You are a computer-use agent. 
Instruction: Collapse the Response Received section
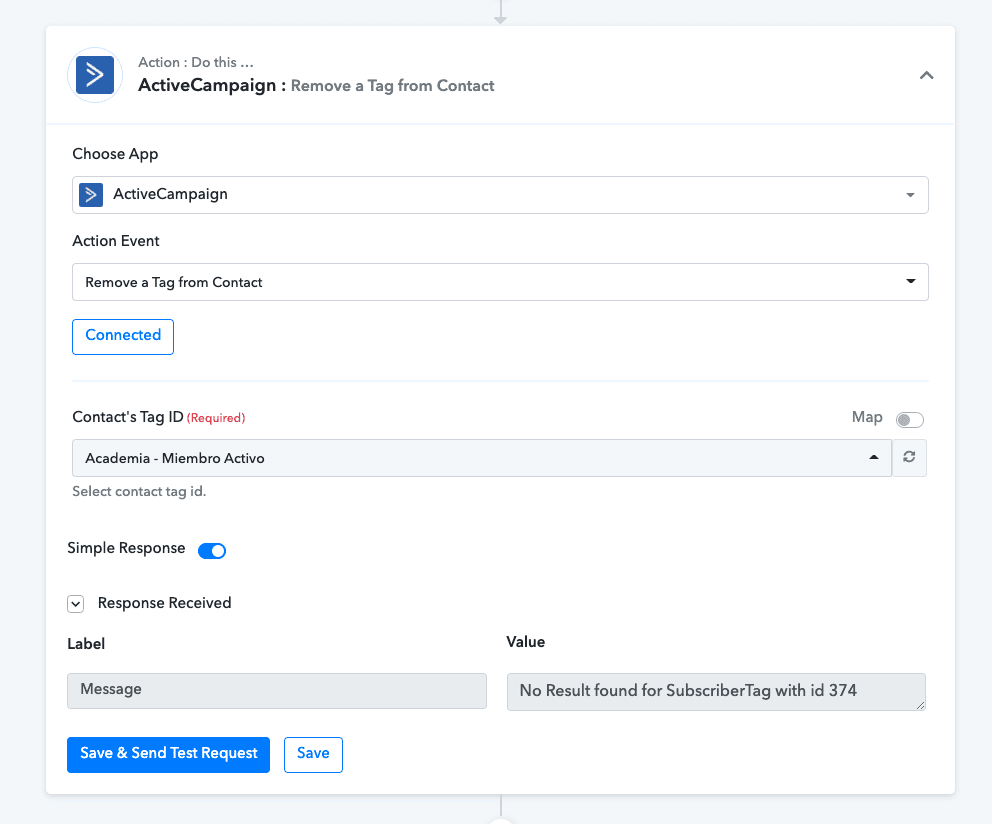tap(75, 604)
